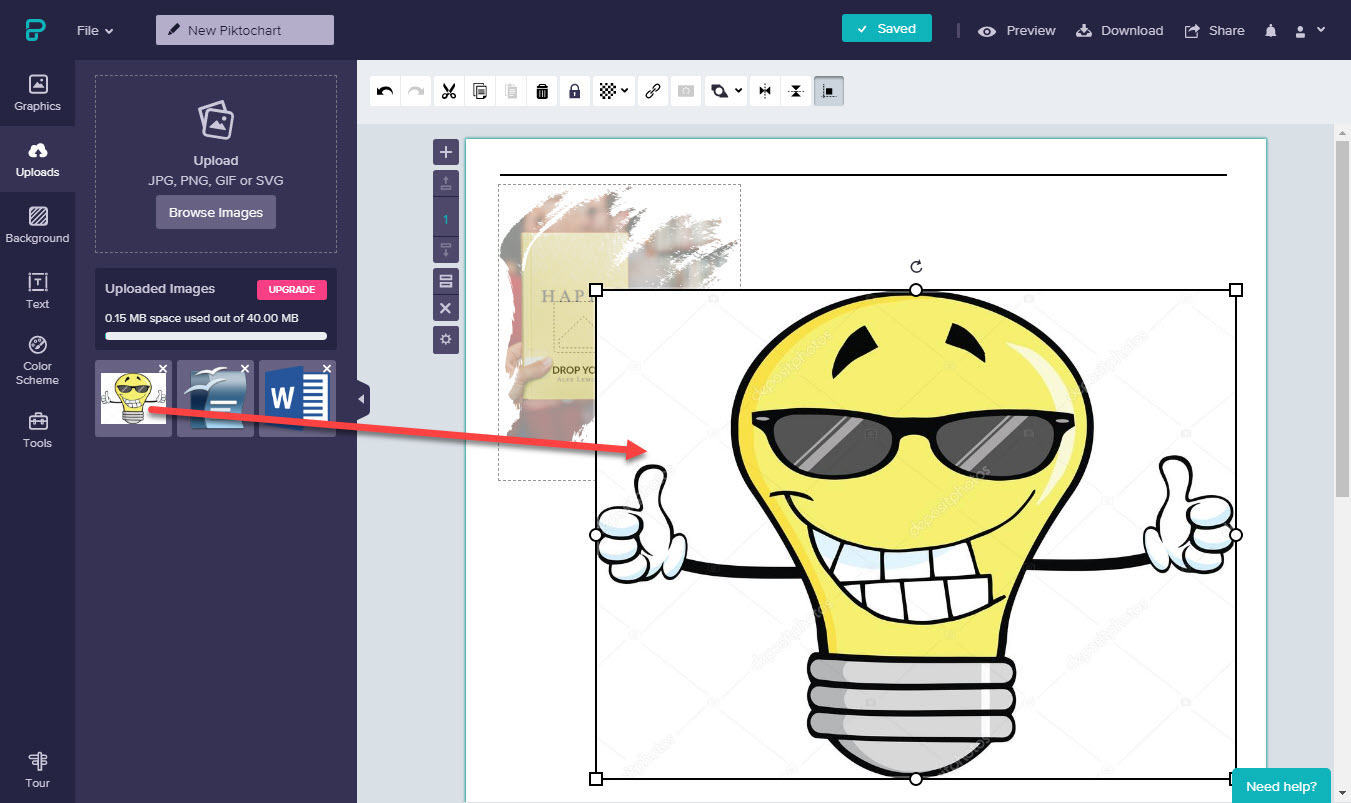This screenshot has width=1351, height=803.
Task: Click the storage usage bar
Action: (216, 336)
